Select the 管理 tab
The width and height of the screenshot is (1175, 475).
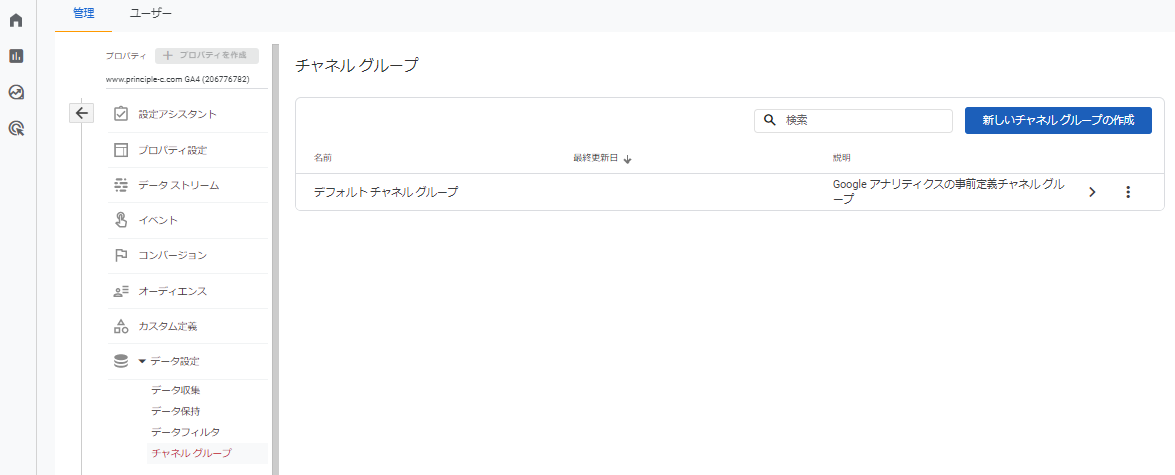tap(83, 13)
